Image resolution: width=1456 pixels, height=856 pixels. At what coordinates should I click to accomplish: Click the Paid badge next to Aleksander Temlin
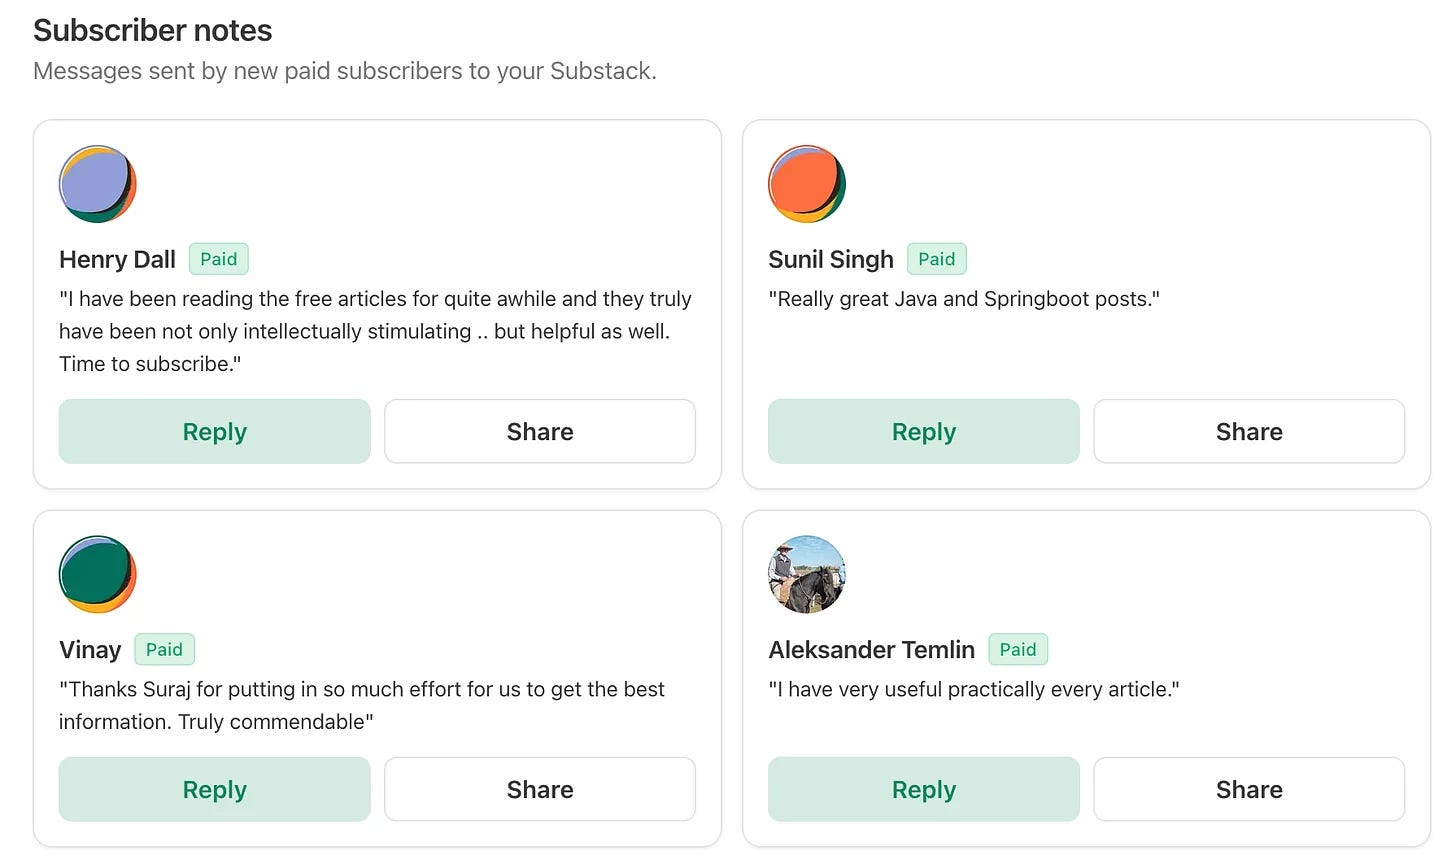click(1018, 649)
